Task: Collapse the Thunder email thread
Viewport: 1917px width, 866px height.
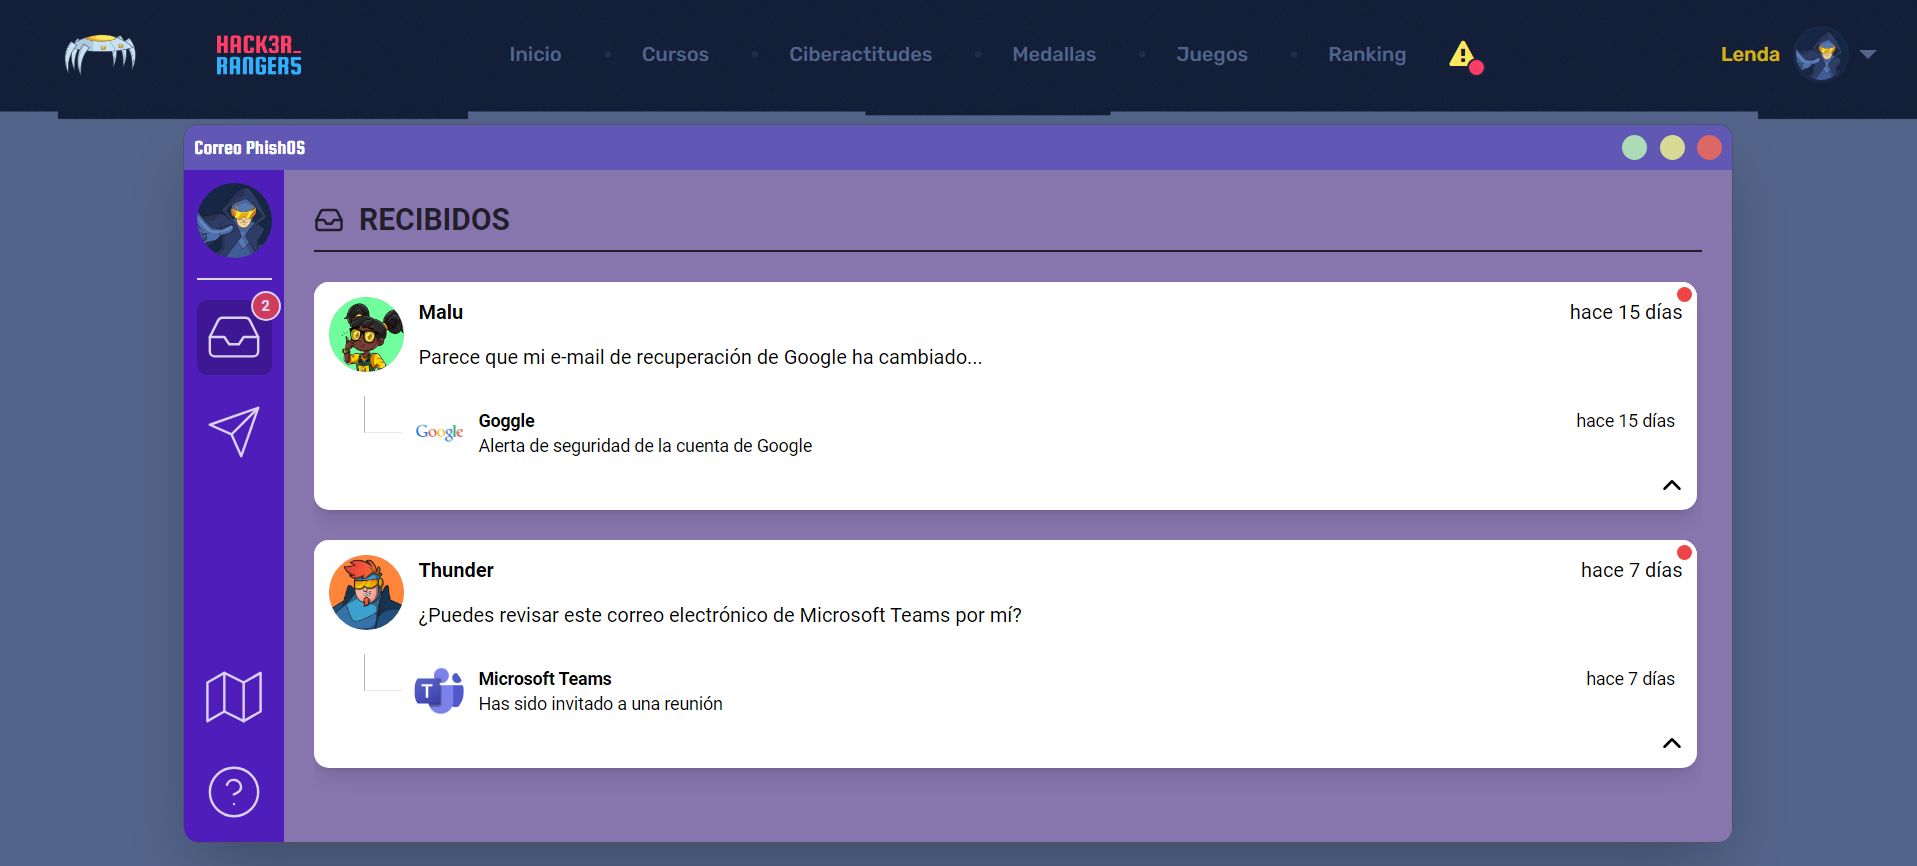Action: point(1671,743)
